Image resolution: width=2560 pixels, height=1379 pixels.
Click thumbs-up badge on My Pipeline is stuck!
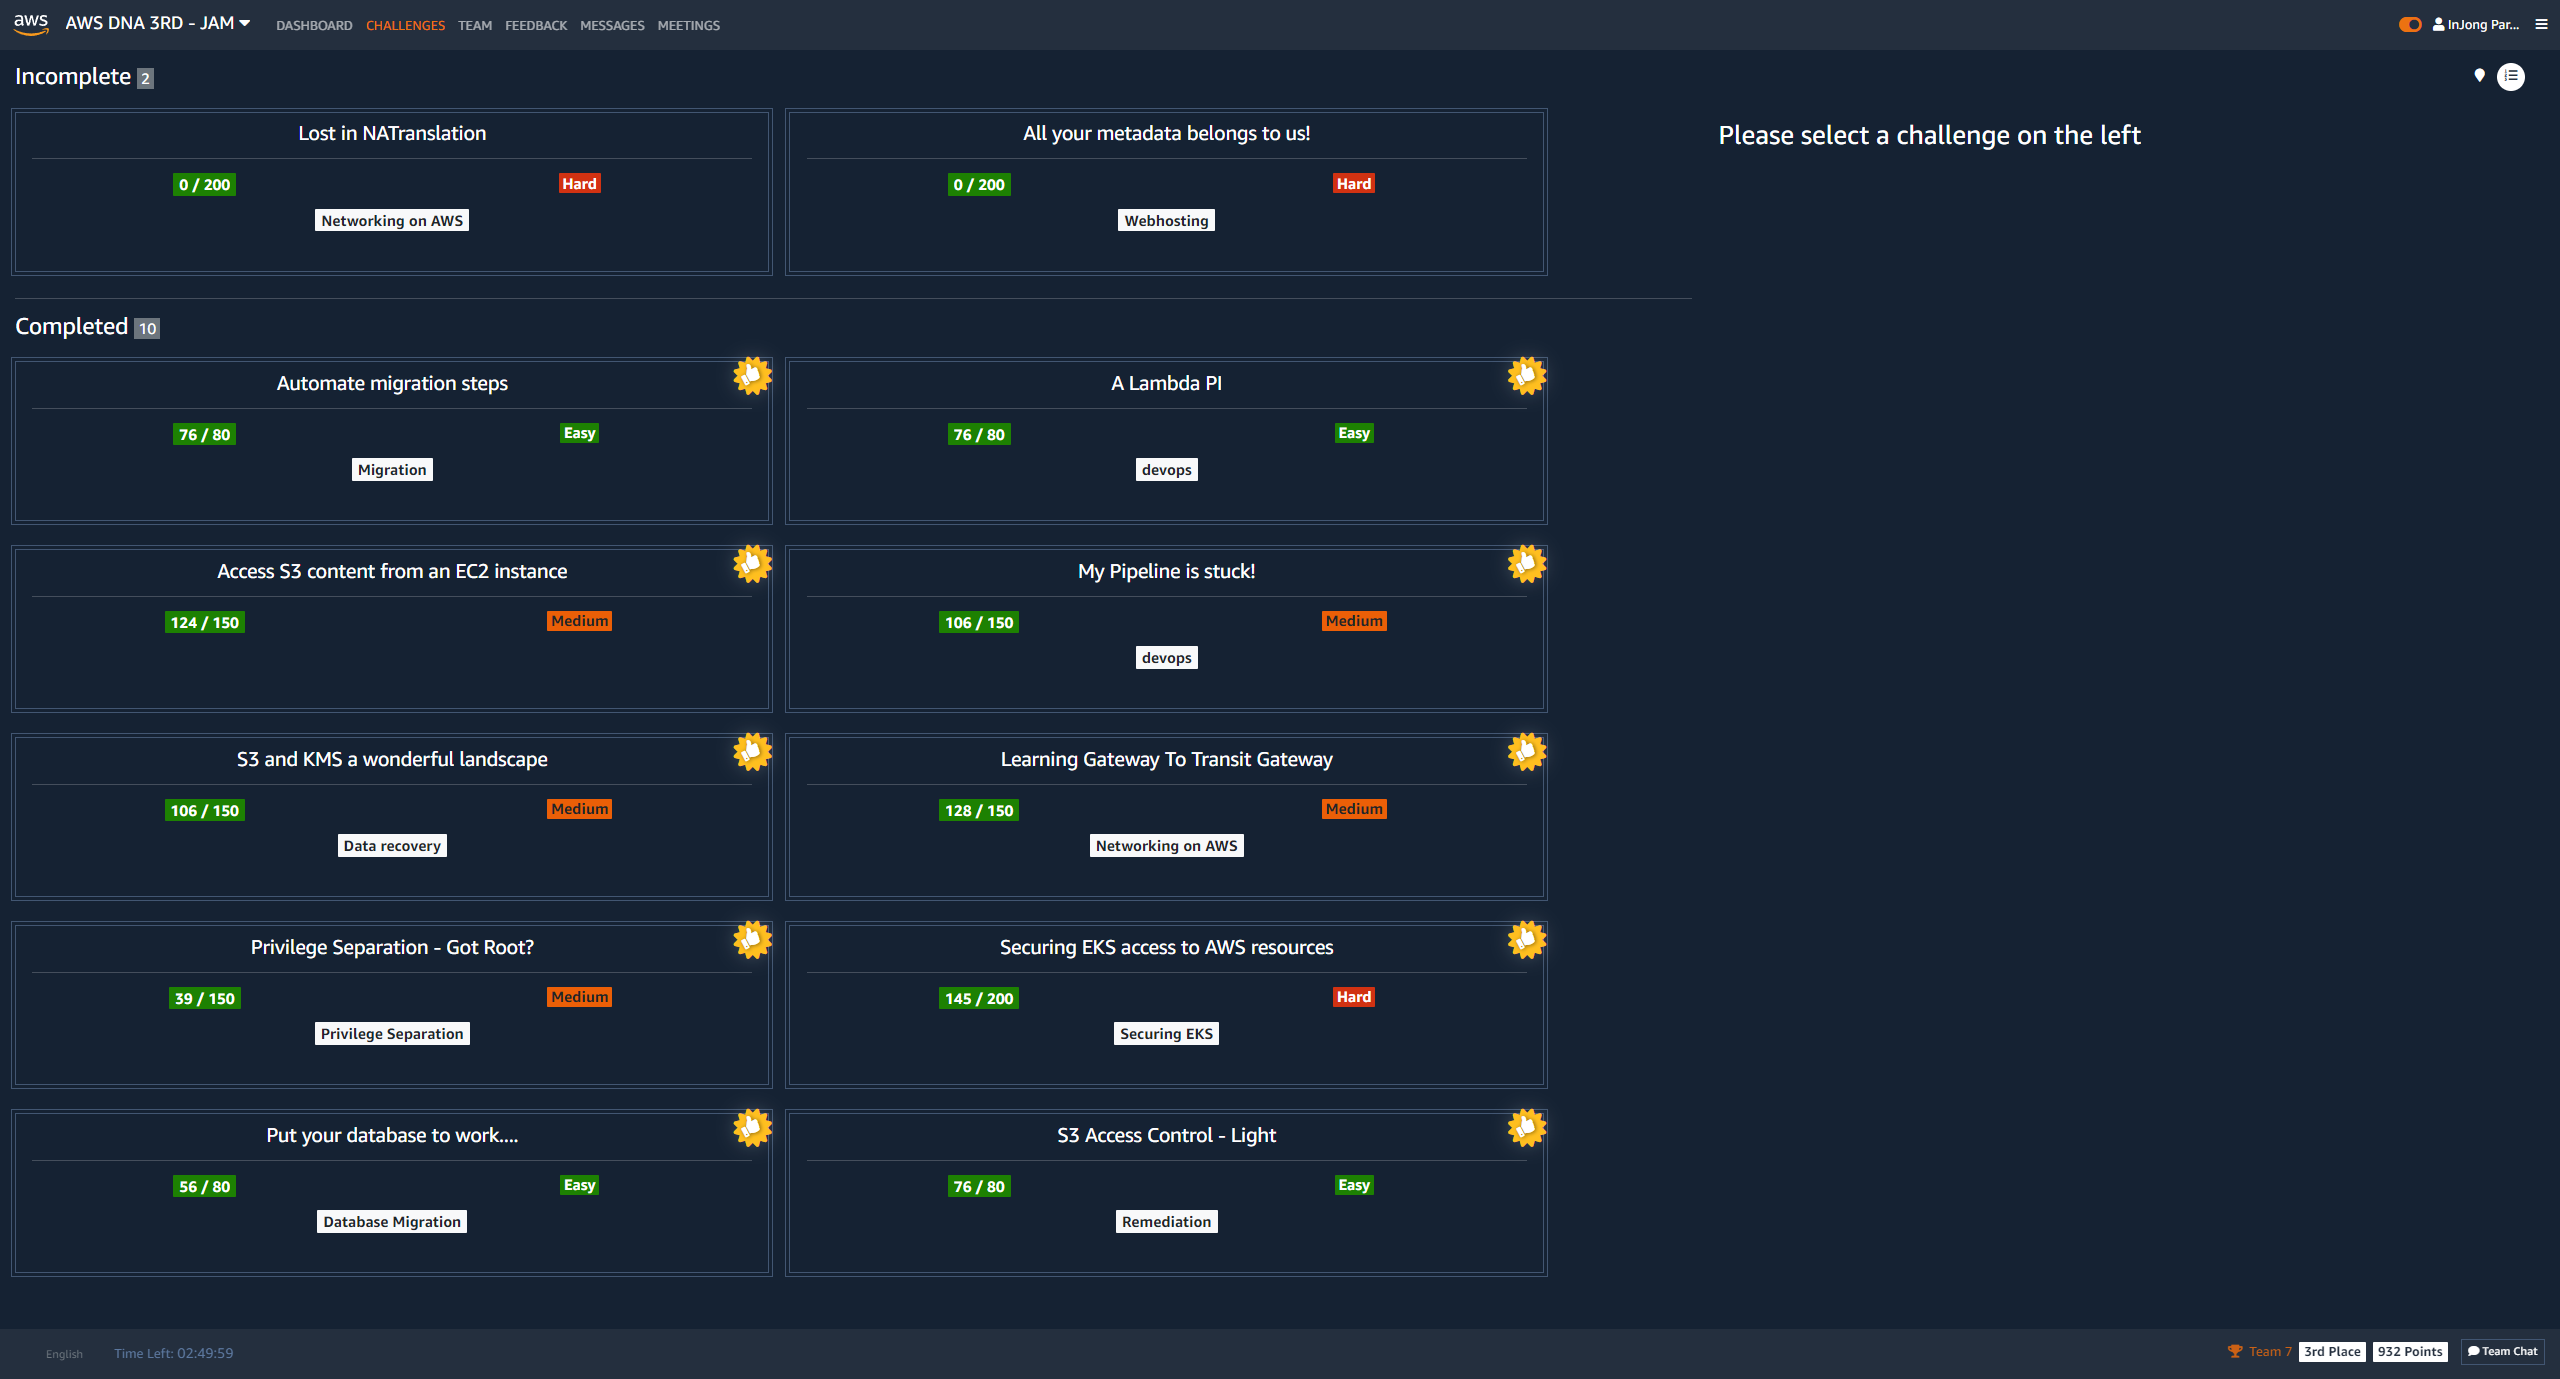click(1527, 564)
